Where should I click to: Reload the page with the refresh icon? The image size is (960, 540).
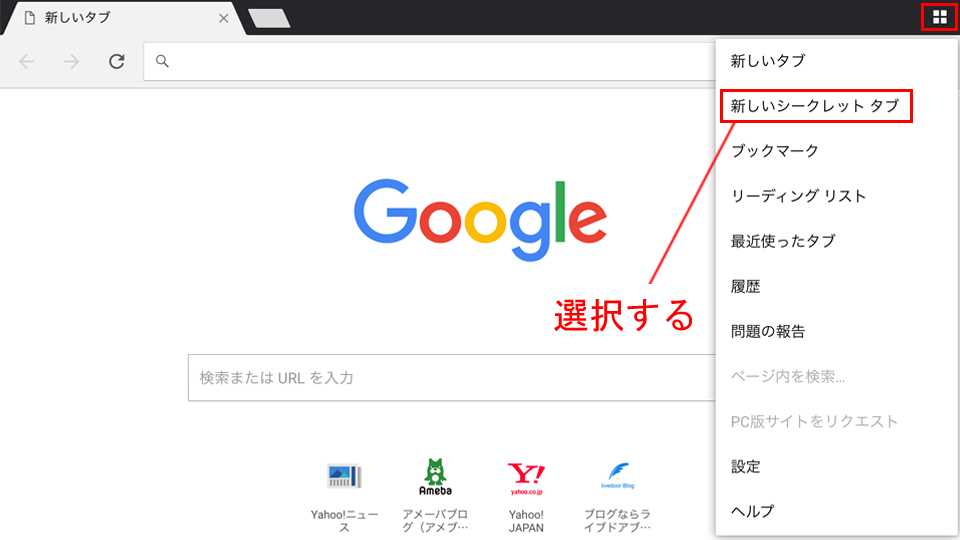click(x=116, y=61)
